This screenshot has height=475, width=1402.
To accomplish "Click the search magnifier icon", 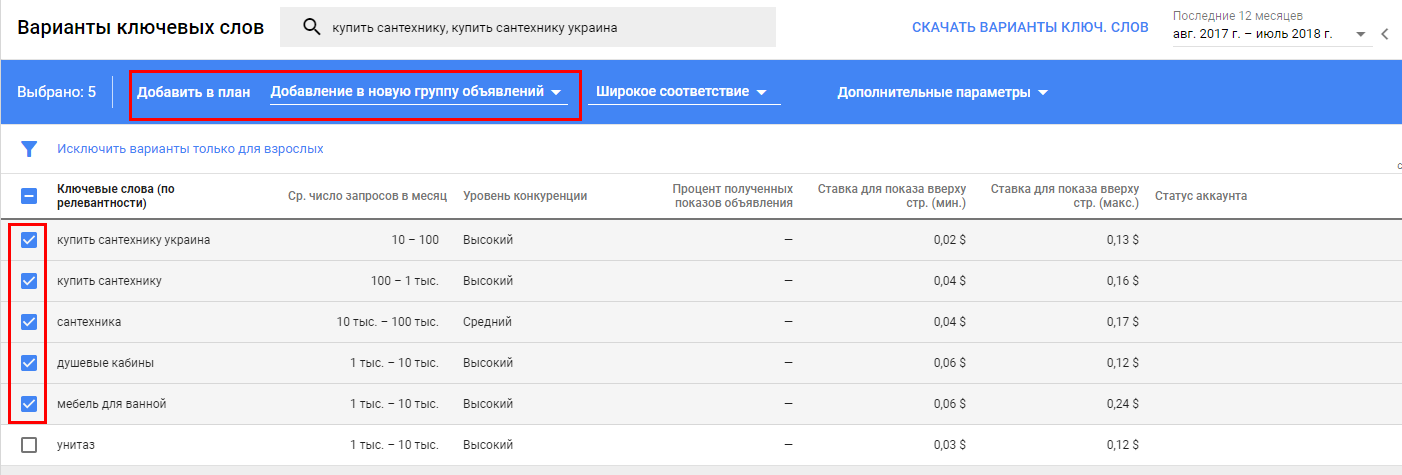I will pyautogui.click(x=312, y=28).
